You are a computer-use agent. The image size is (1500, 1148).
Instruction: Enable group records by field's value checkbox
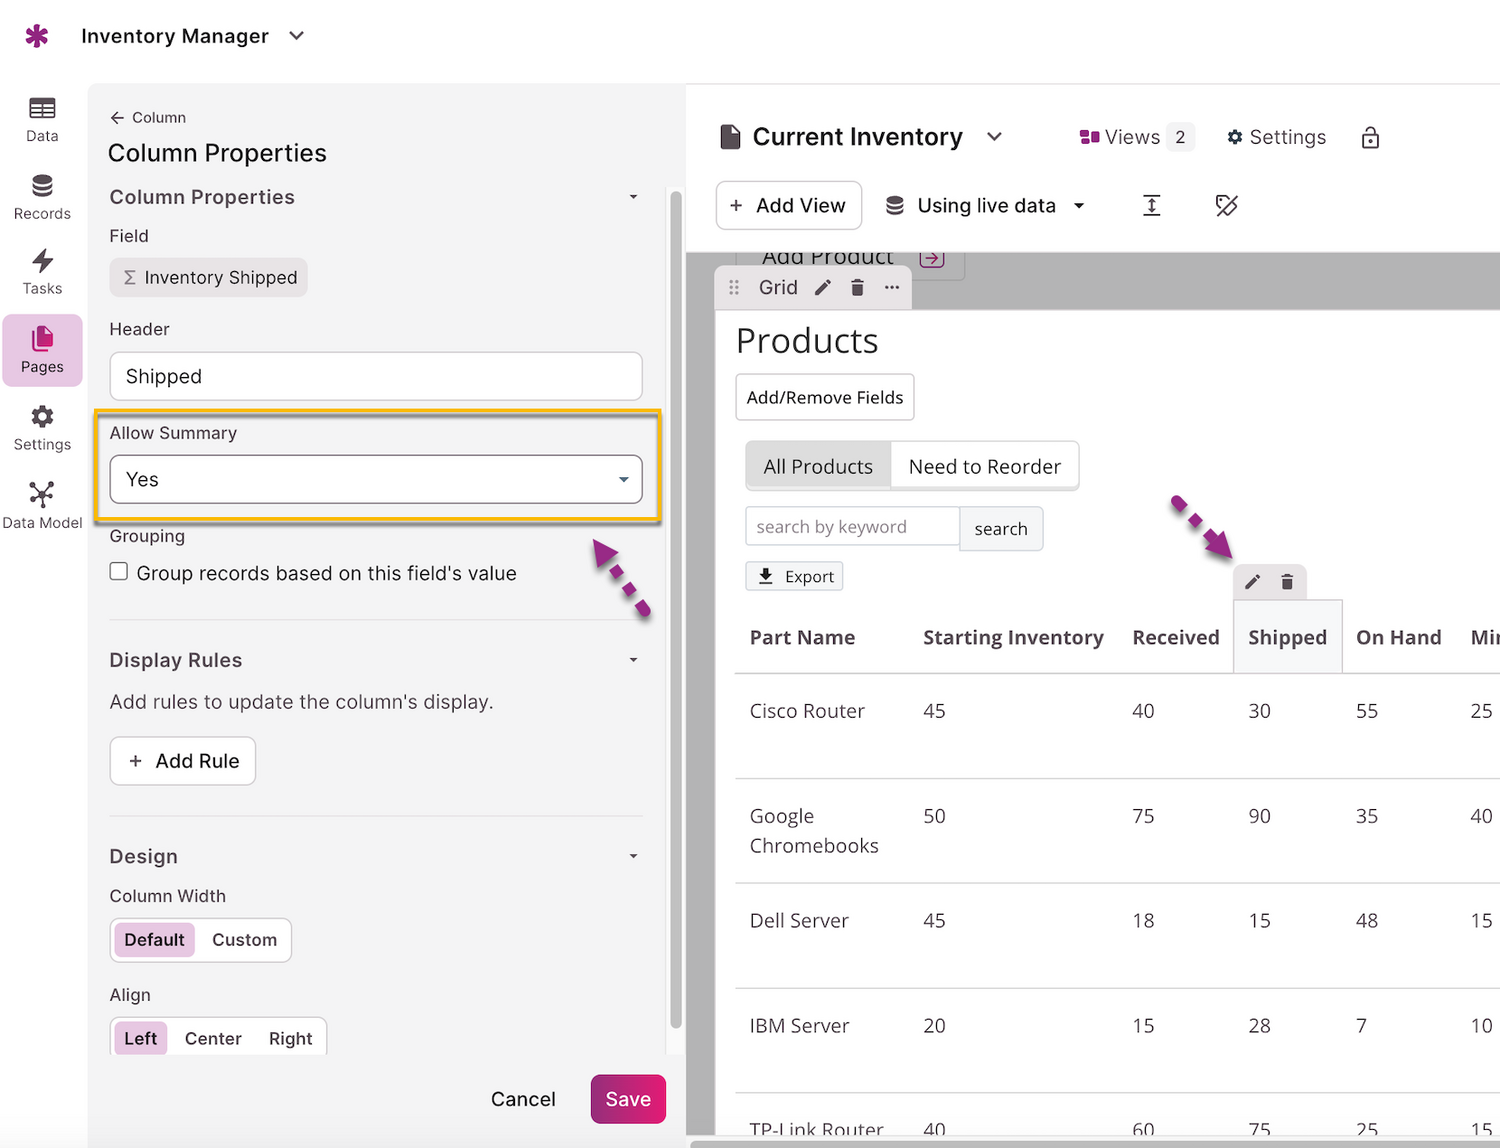pos(119,572)
